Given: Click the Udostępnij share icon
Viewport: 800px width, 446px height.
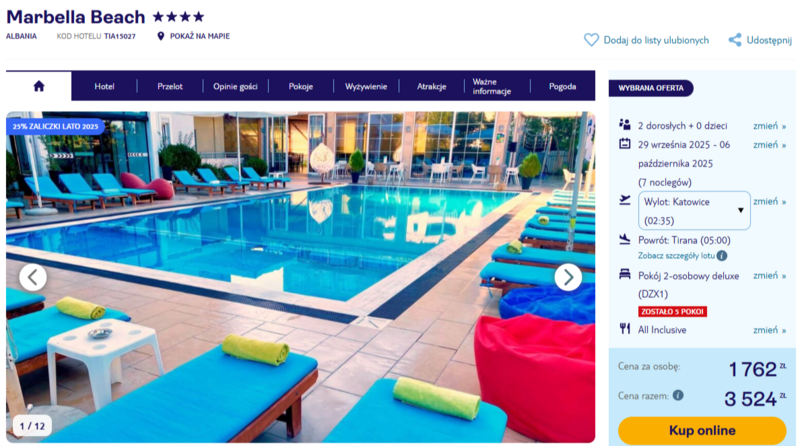Looking at the screenshot, I should (735, 40).
